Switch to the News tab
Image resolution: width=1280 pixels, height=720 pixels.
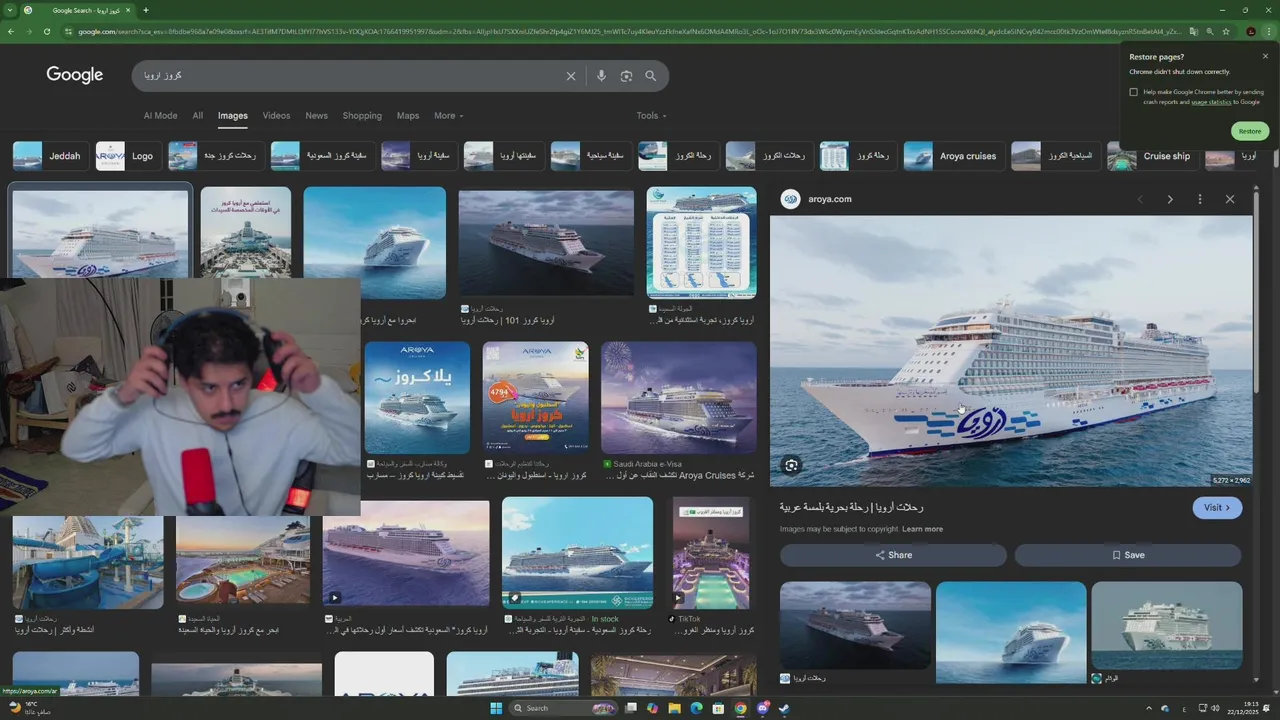coord(317,116)
